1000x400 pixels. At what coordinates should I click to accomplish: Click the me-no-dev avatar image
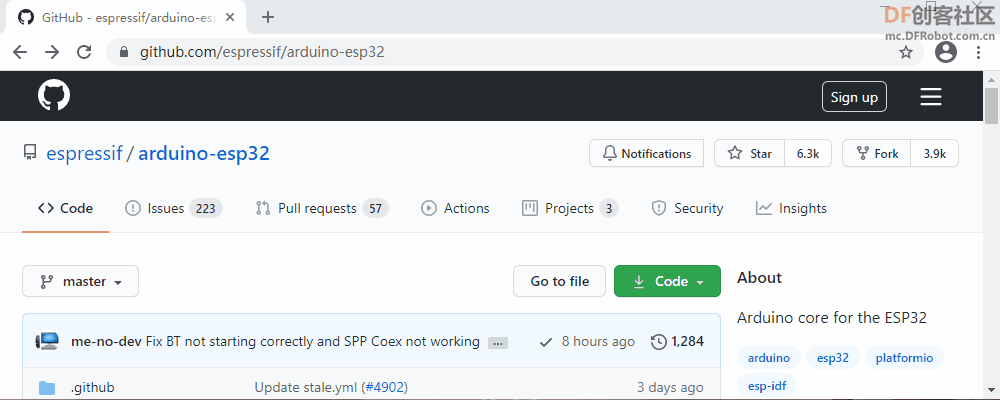click(x=47, y=341)
